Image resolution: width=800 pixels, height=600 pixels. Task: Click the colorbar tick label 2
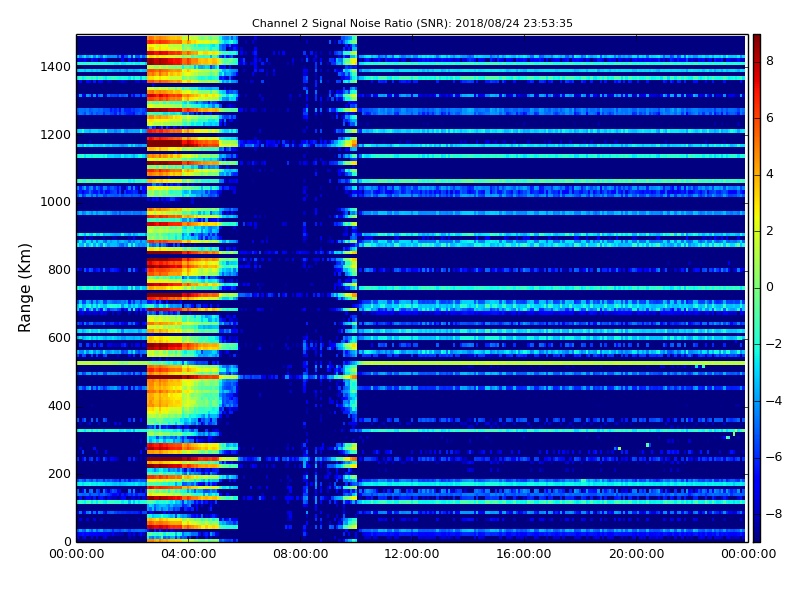pos(770,231)
